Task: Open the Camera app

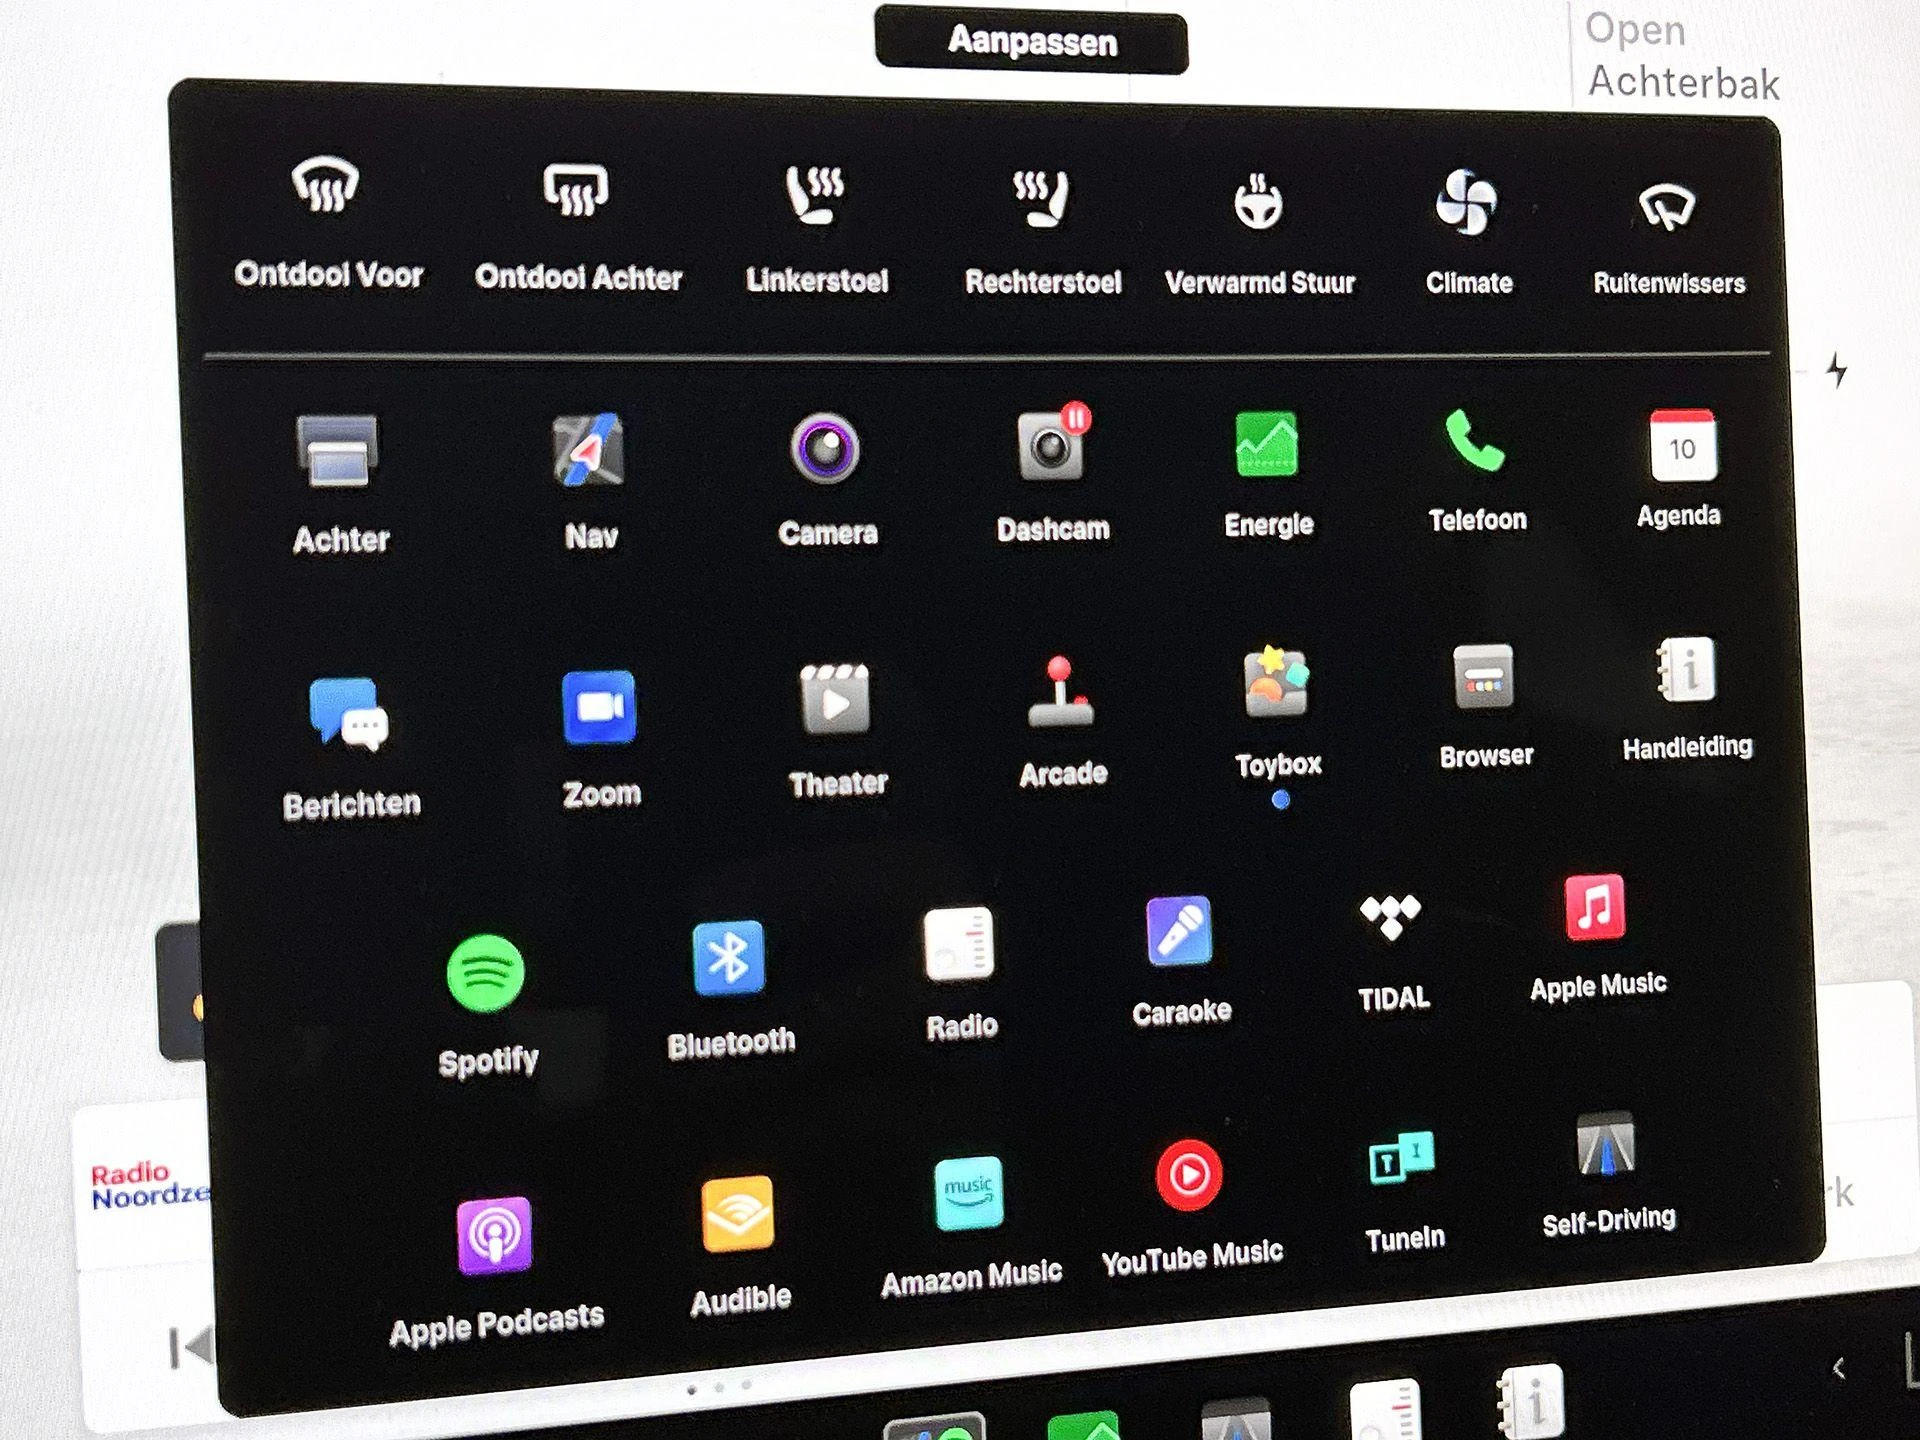Action: pyautogui.click(x=826, y=448)
